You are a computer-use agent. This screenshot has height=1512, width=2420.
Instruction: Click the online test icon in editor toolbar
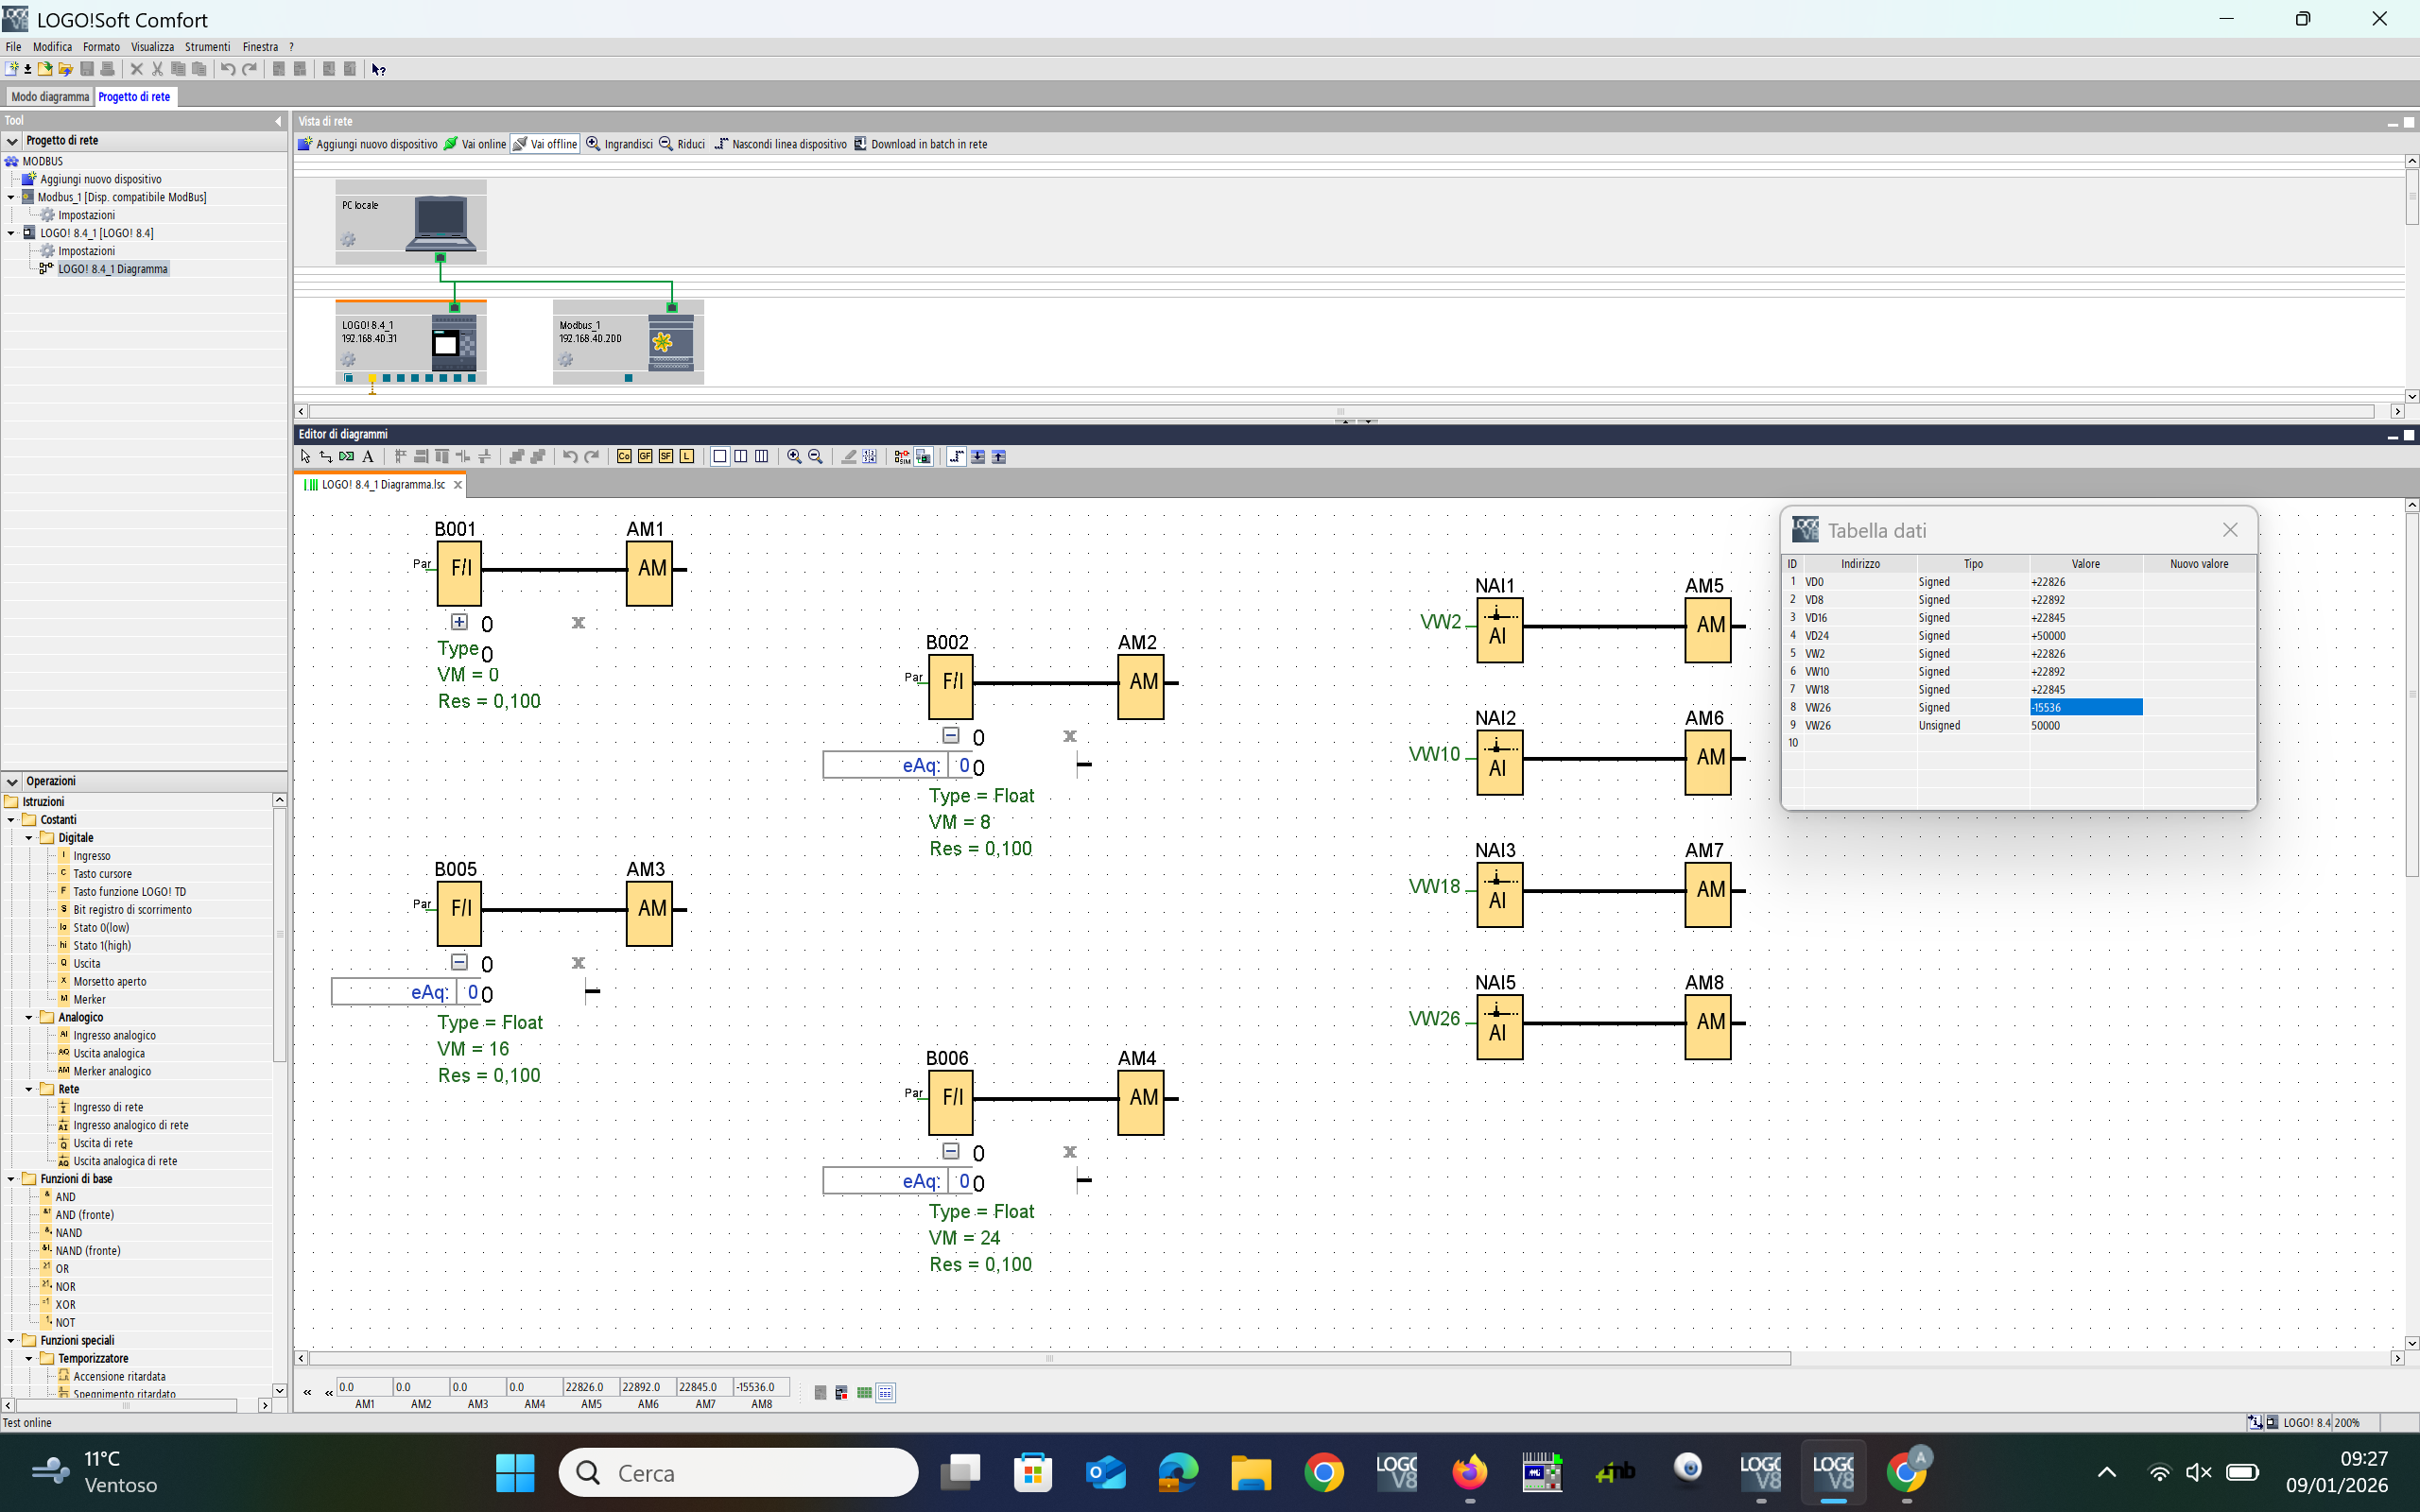pos(923,457)
